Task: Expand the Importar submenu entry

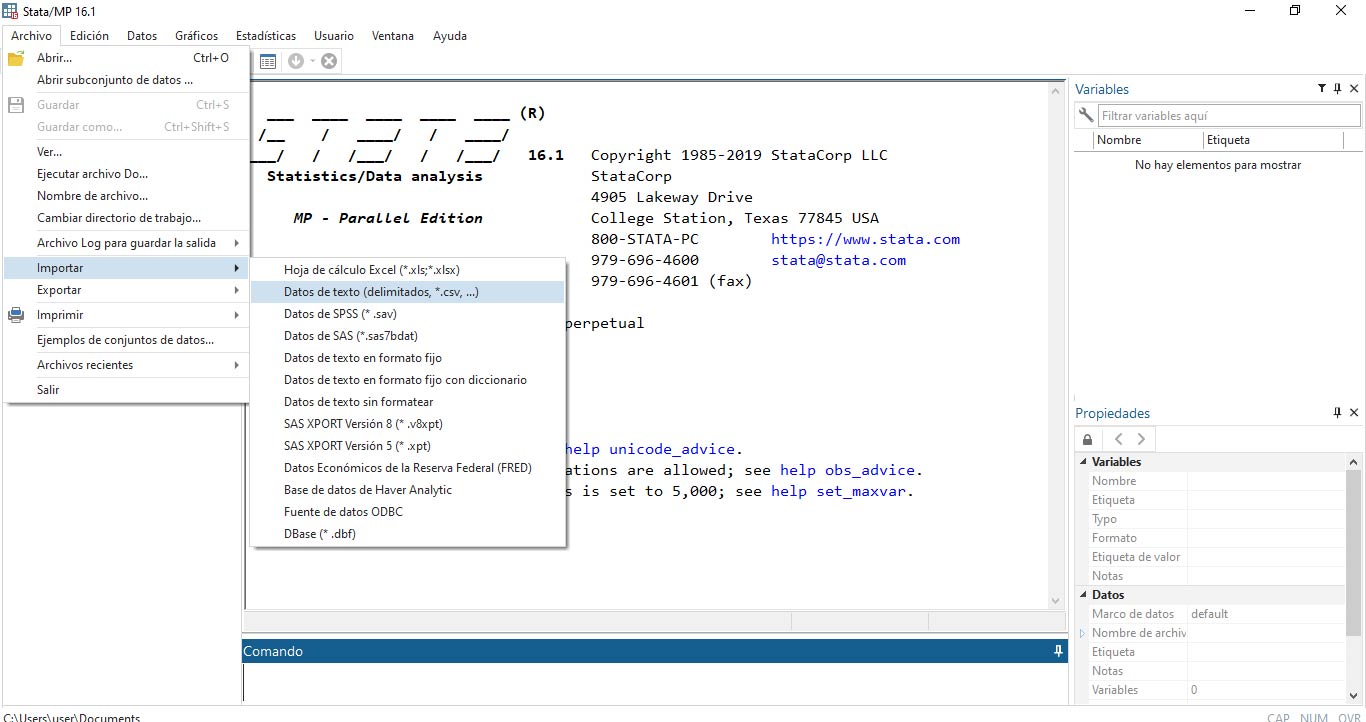Action: (126, 268)
